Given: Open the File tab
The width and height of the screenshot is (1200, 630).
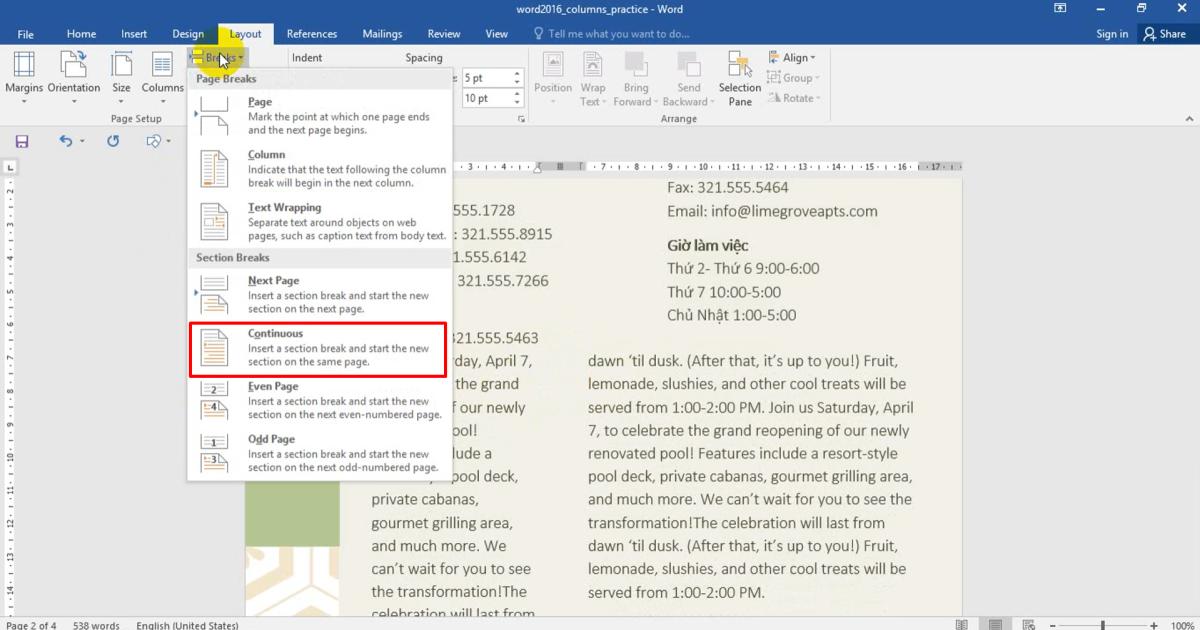Looking at the screenshot, I should point(25,34).
